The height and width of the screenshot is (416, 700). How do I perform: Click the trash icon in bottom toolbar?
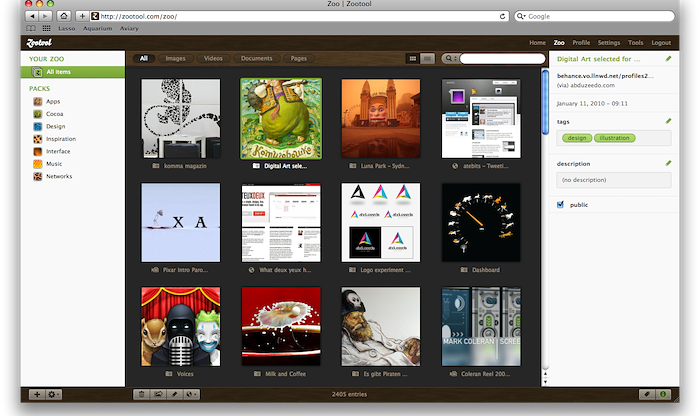[142, 395]
